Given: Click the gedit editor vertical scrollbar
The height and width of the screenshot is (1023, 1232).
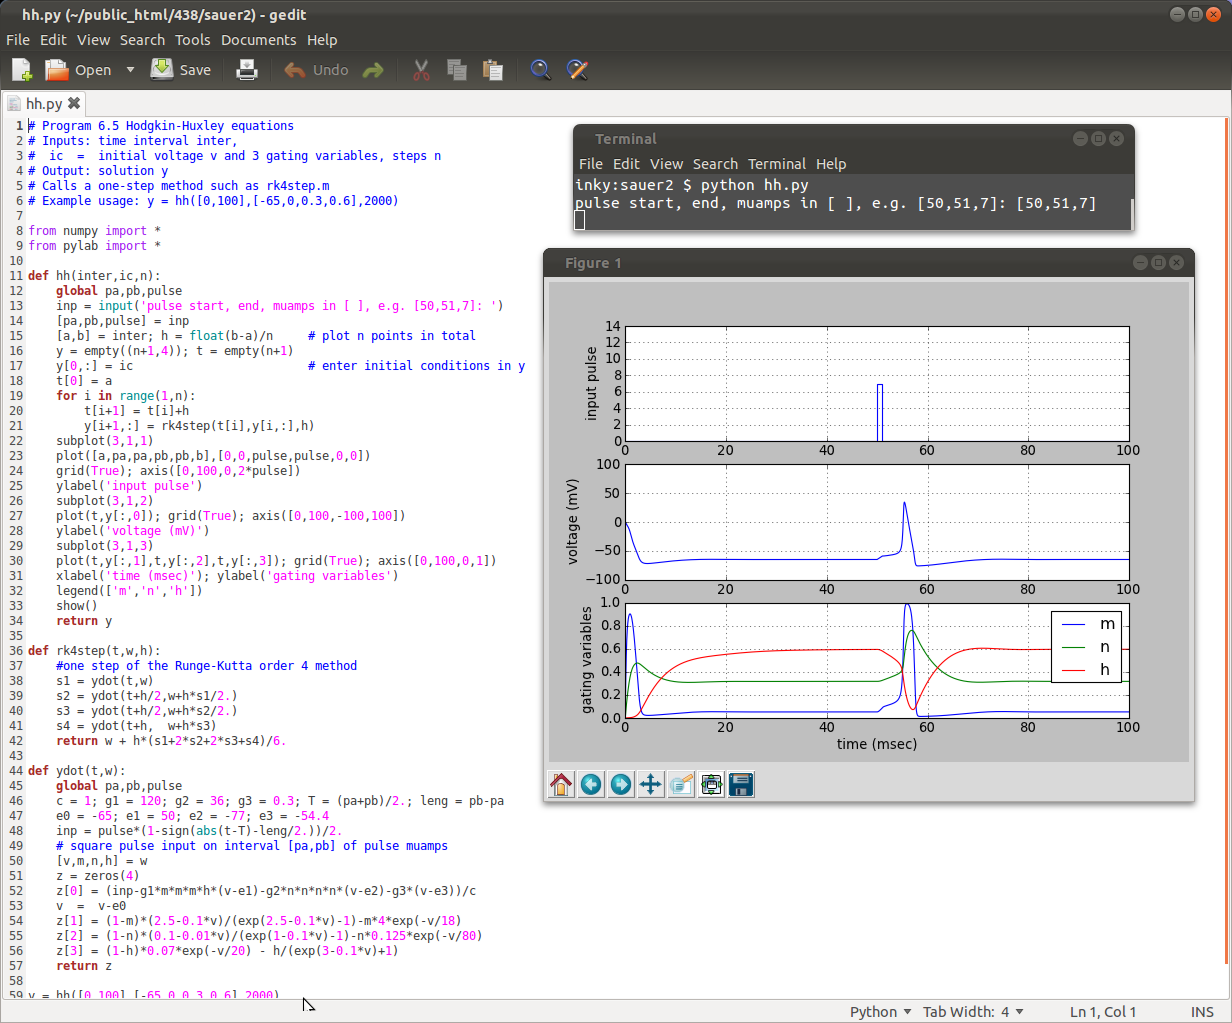Looking at the screenshot, I should pos(1227,540).
